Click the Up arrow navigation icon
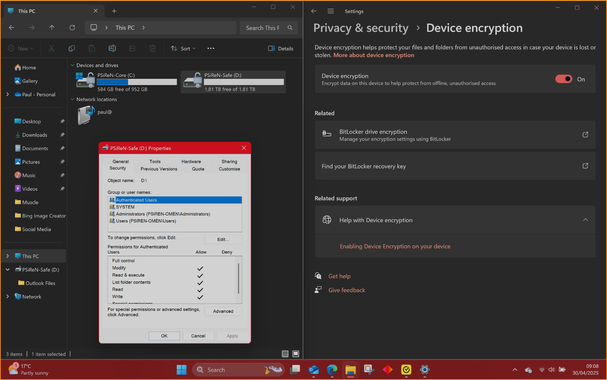Viewport: 607px width, 380px height. 51,27
